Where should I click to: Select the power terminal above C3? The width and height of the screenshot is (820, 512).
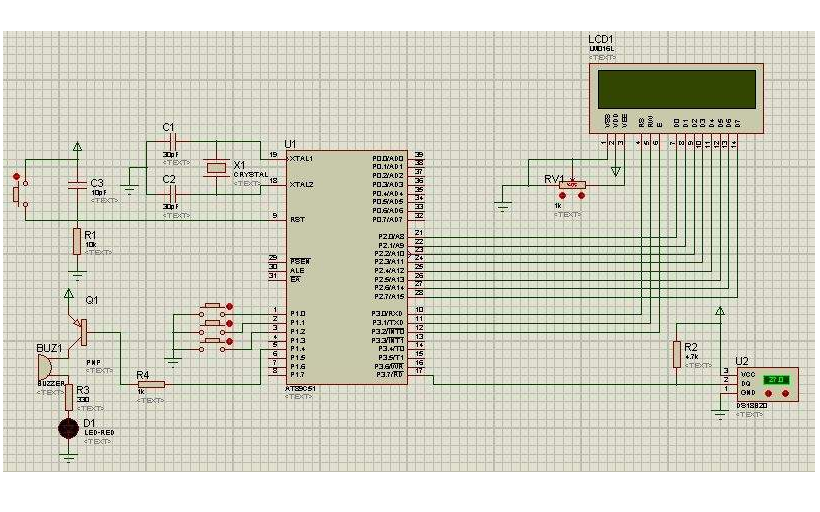(77, 147)
